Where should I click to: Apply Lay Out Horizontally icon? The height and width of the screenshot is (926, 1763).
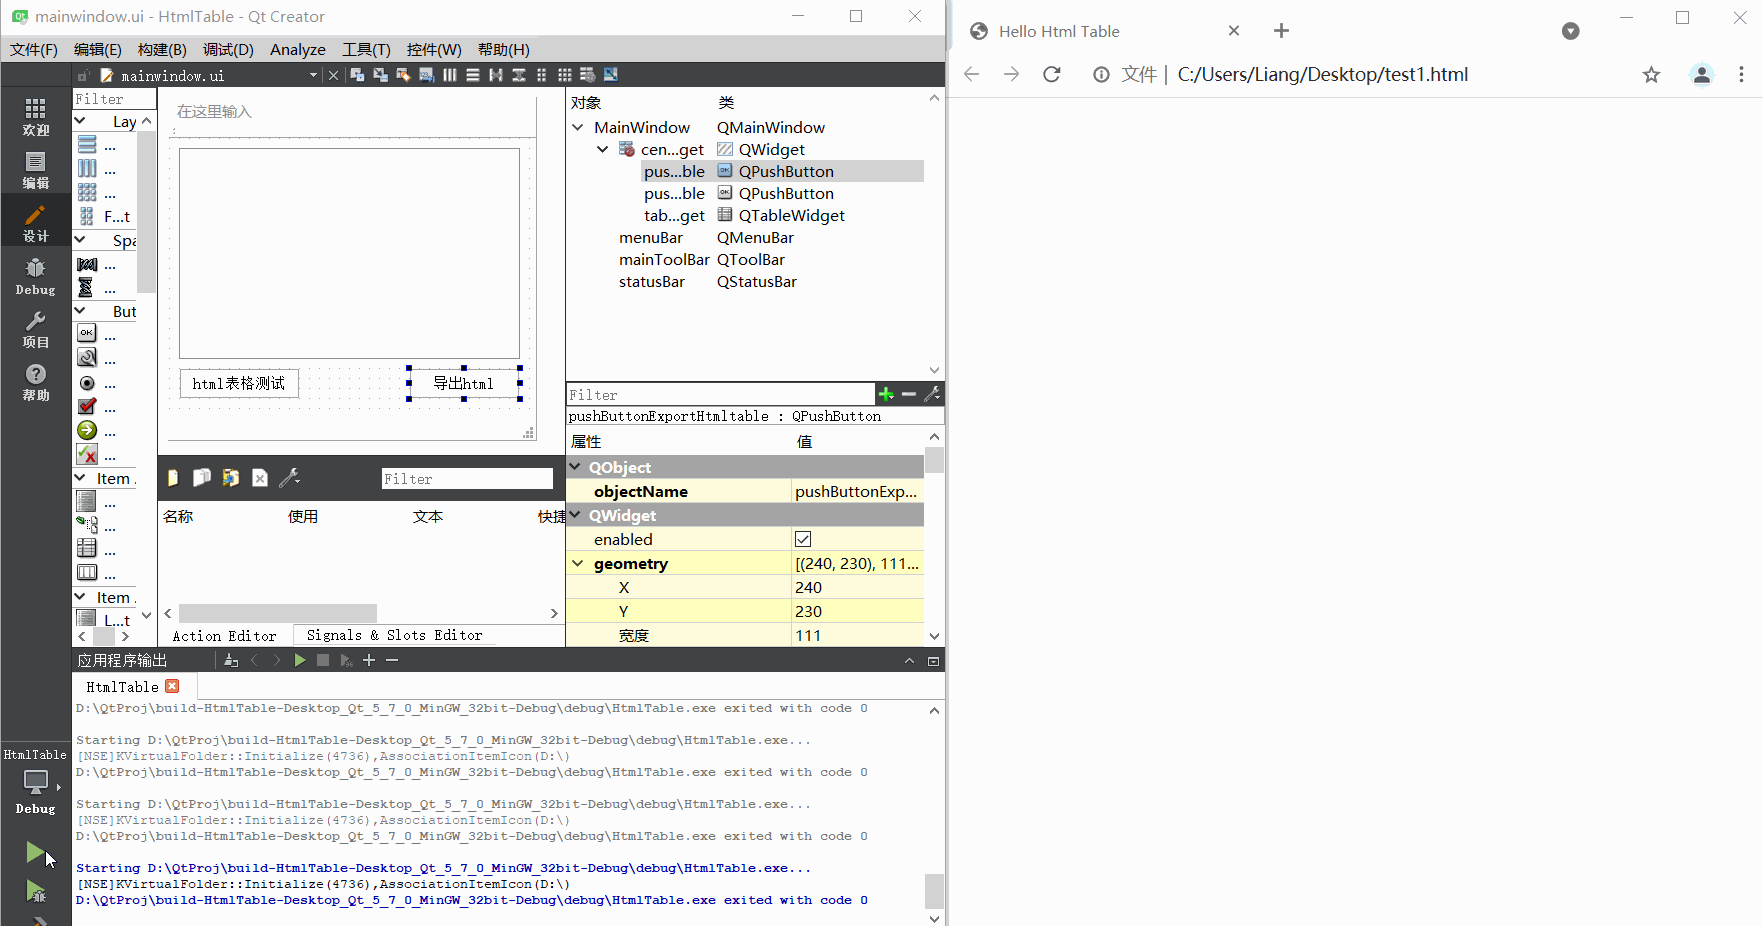(450, 75)
